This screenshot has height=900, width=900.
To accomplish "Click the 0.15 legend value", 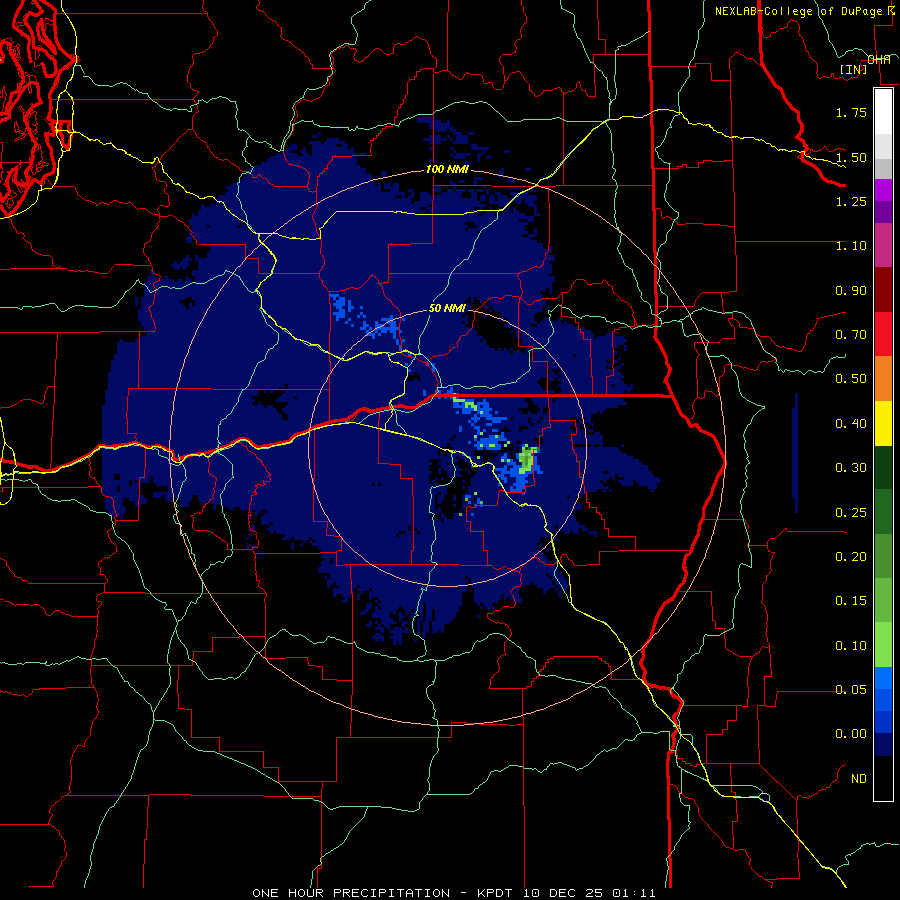I will (x=851, y=601).
